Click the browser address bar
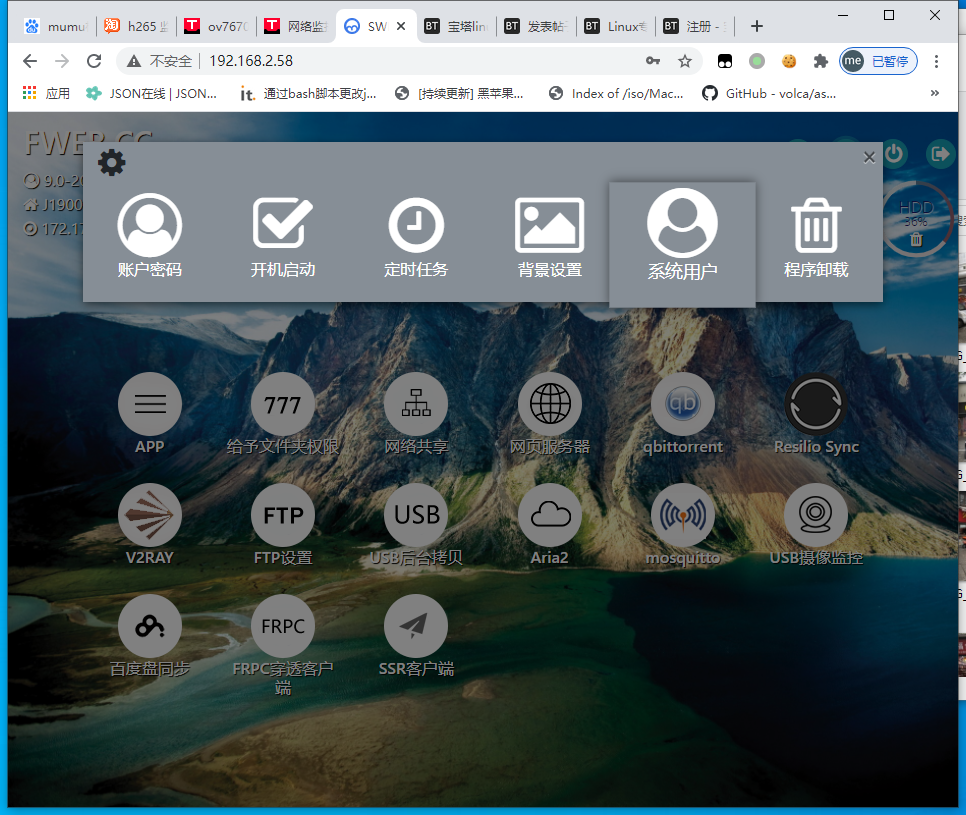Screen dimensions: 966x815 tap(400, 61)
